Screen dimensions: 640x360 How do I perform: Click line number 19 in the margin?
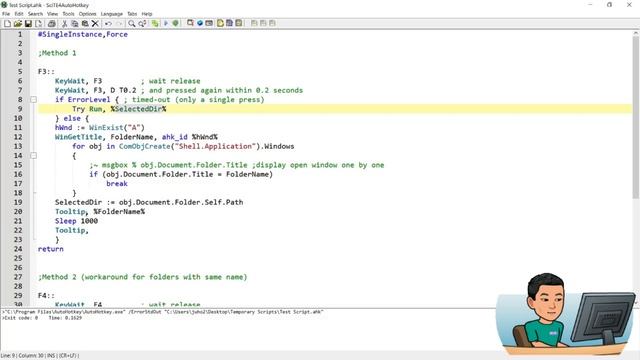coord(18,202)
